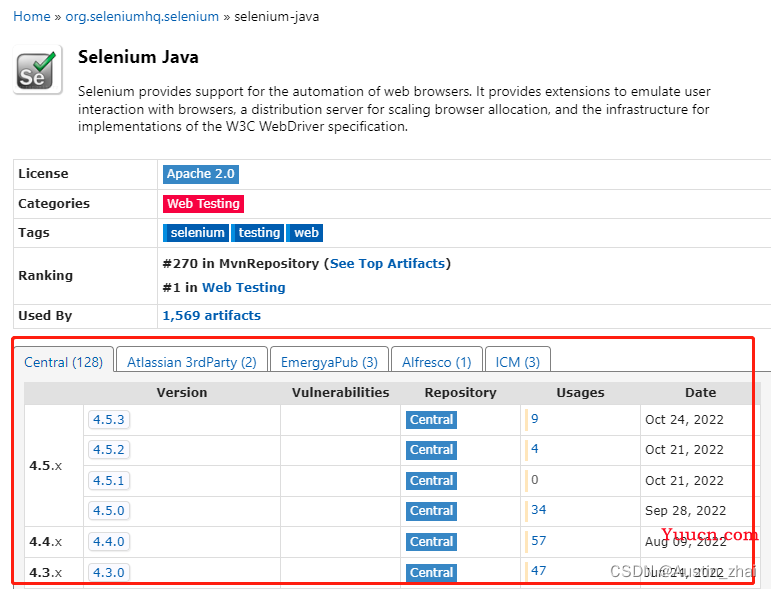Click date Sep 28, 2022
The height and width of the screenshot is (589, 771).
685,511
